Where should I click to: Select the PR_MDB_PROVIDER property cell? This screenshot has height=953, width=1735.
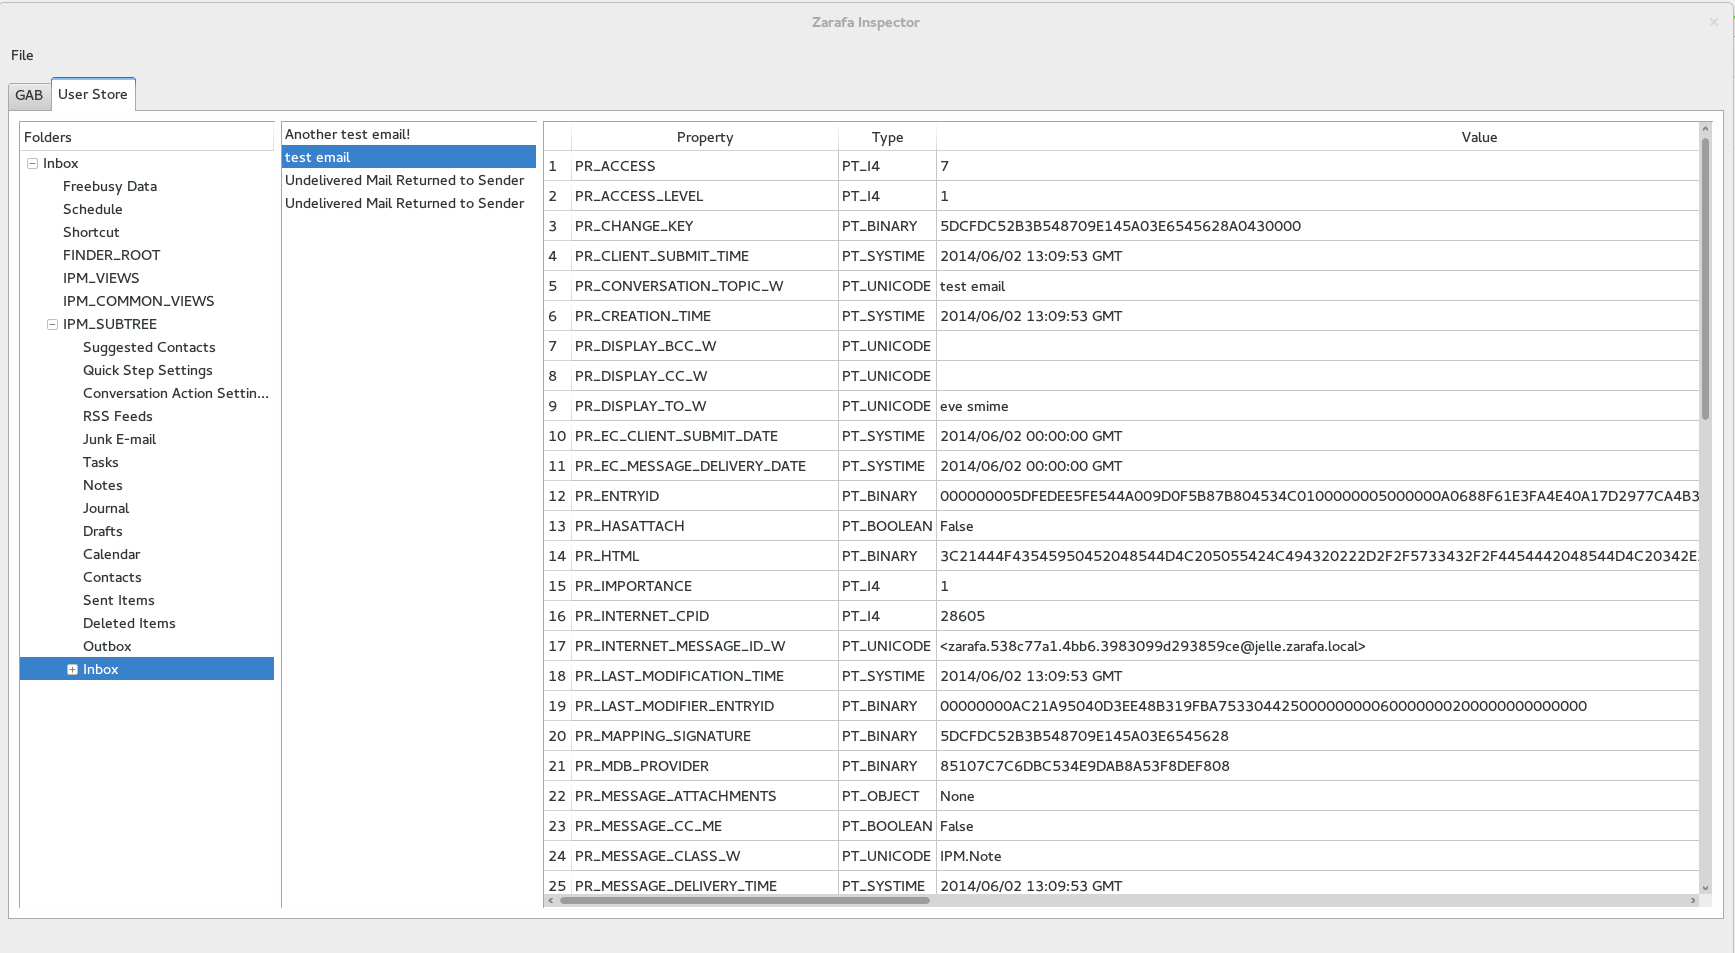pyautogui.click(x=705, y=766)
